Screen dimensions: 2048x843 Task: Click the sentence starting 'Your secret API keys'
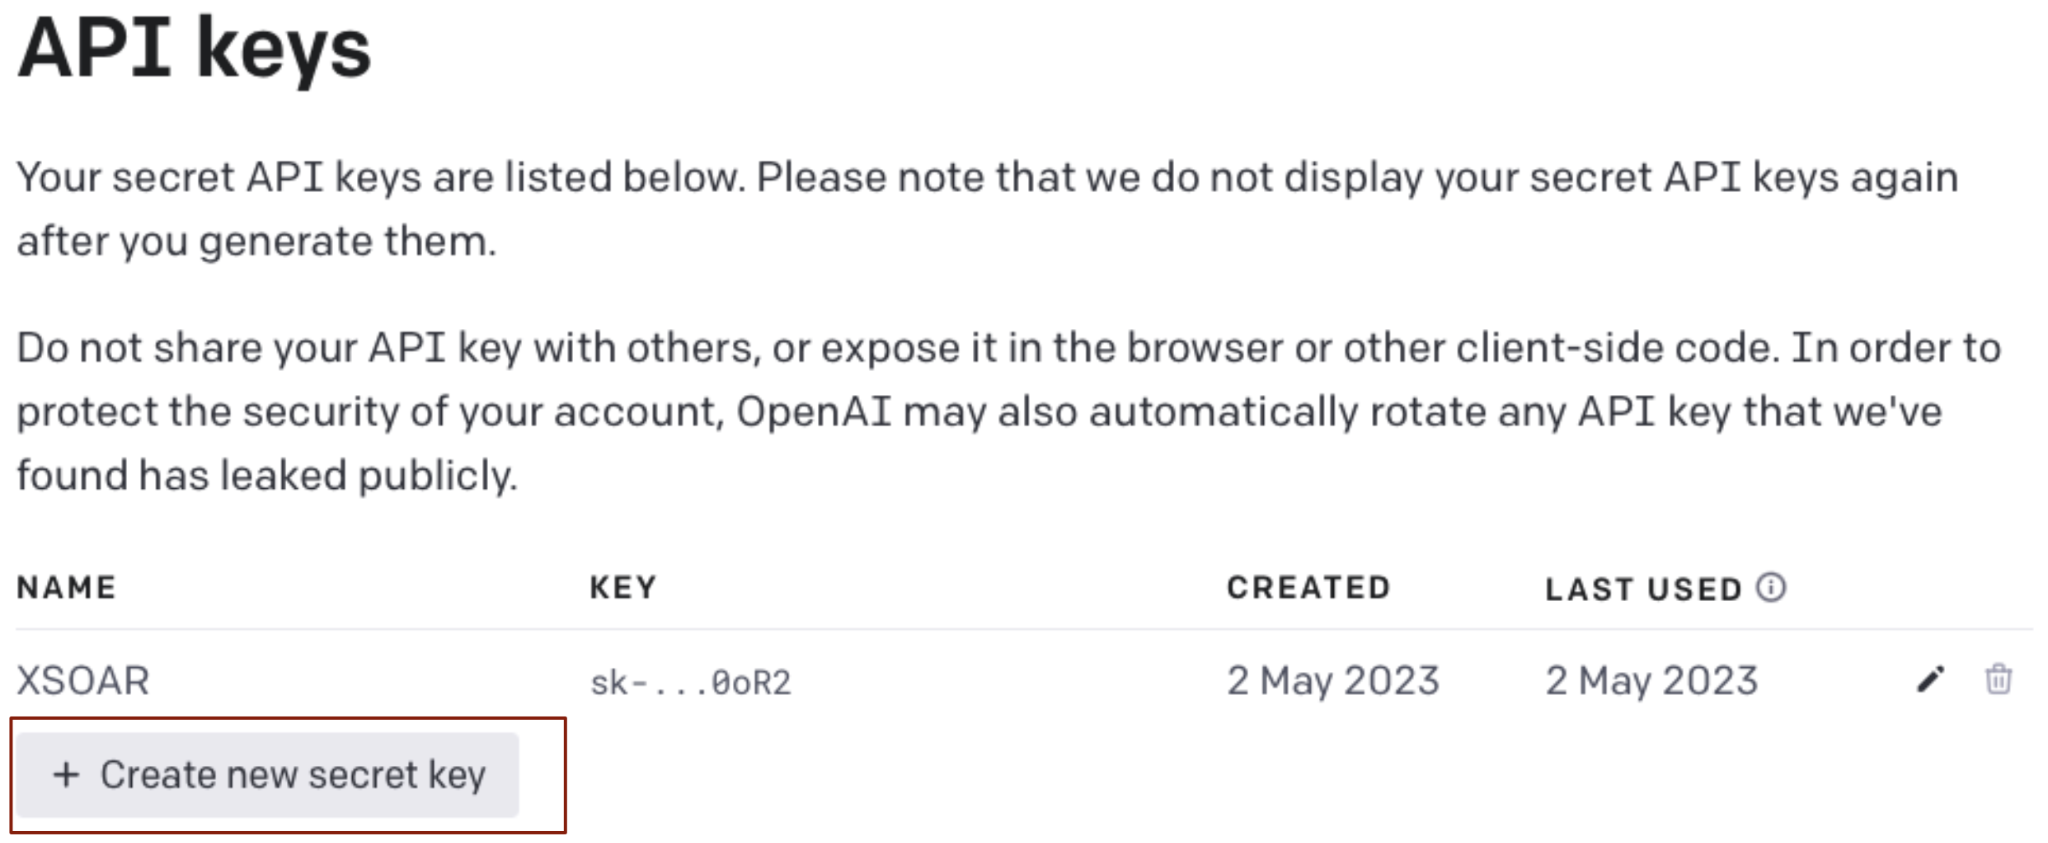point(381,177)
